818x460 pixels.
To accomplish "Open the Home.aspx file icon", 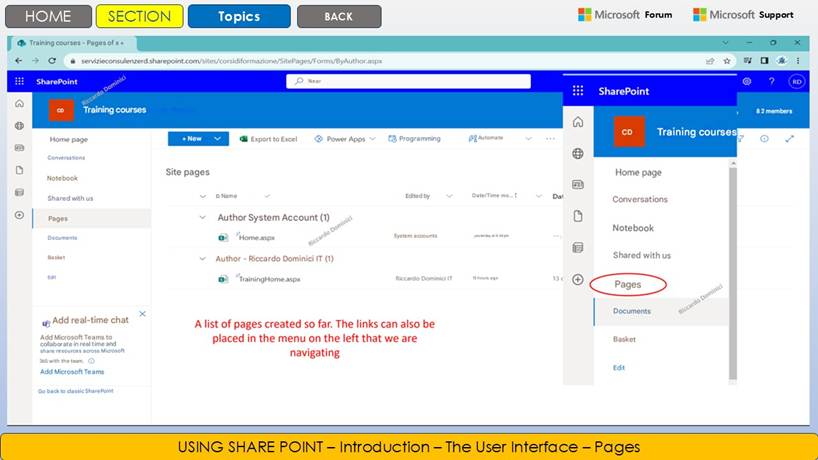I will point(223,237).
